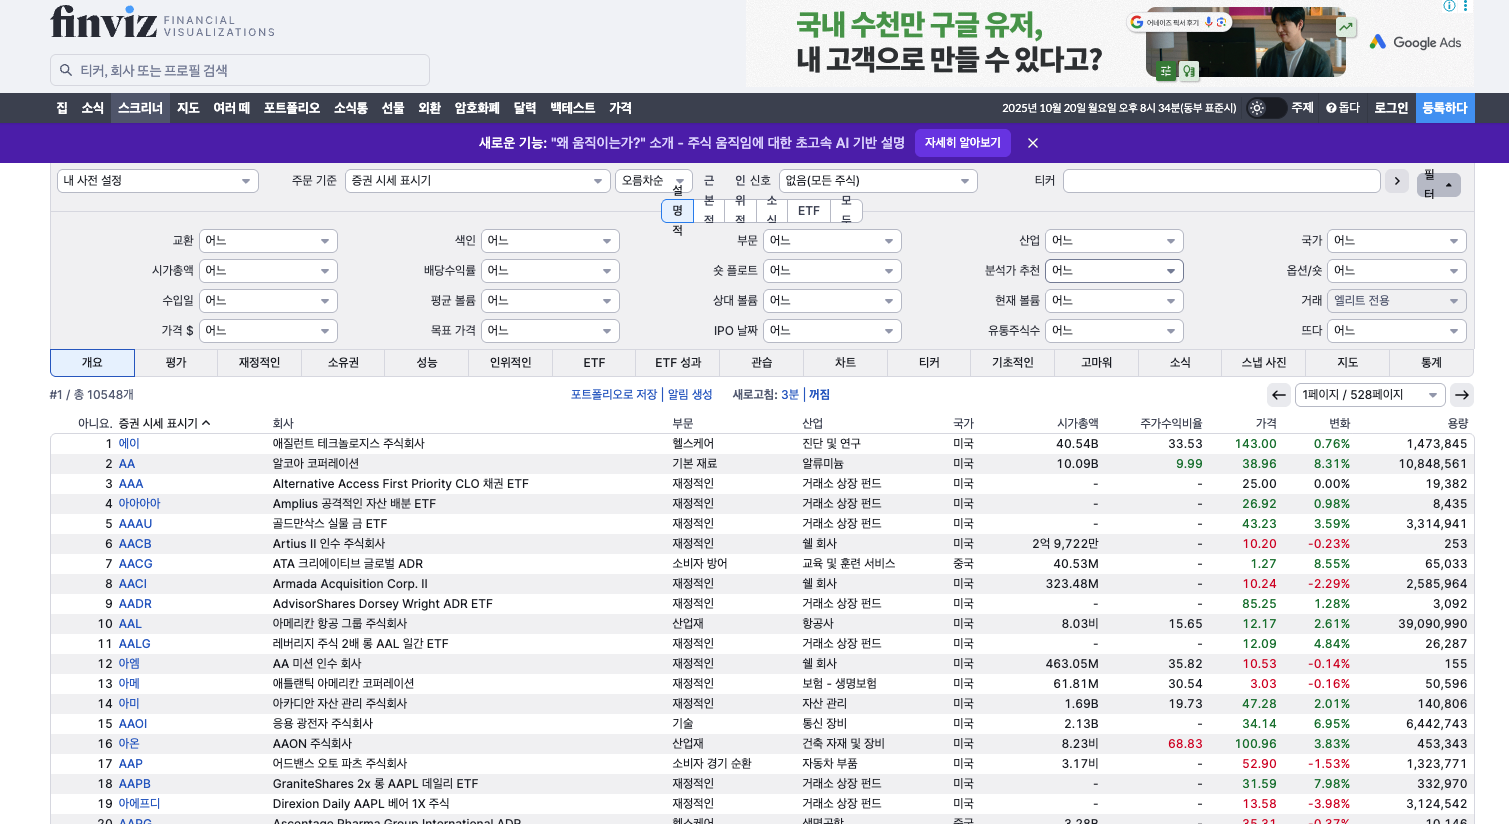Screen dimensions: 1509x824
Task: Set refresh to 3분
Action: click(x=790, y=395)
